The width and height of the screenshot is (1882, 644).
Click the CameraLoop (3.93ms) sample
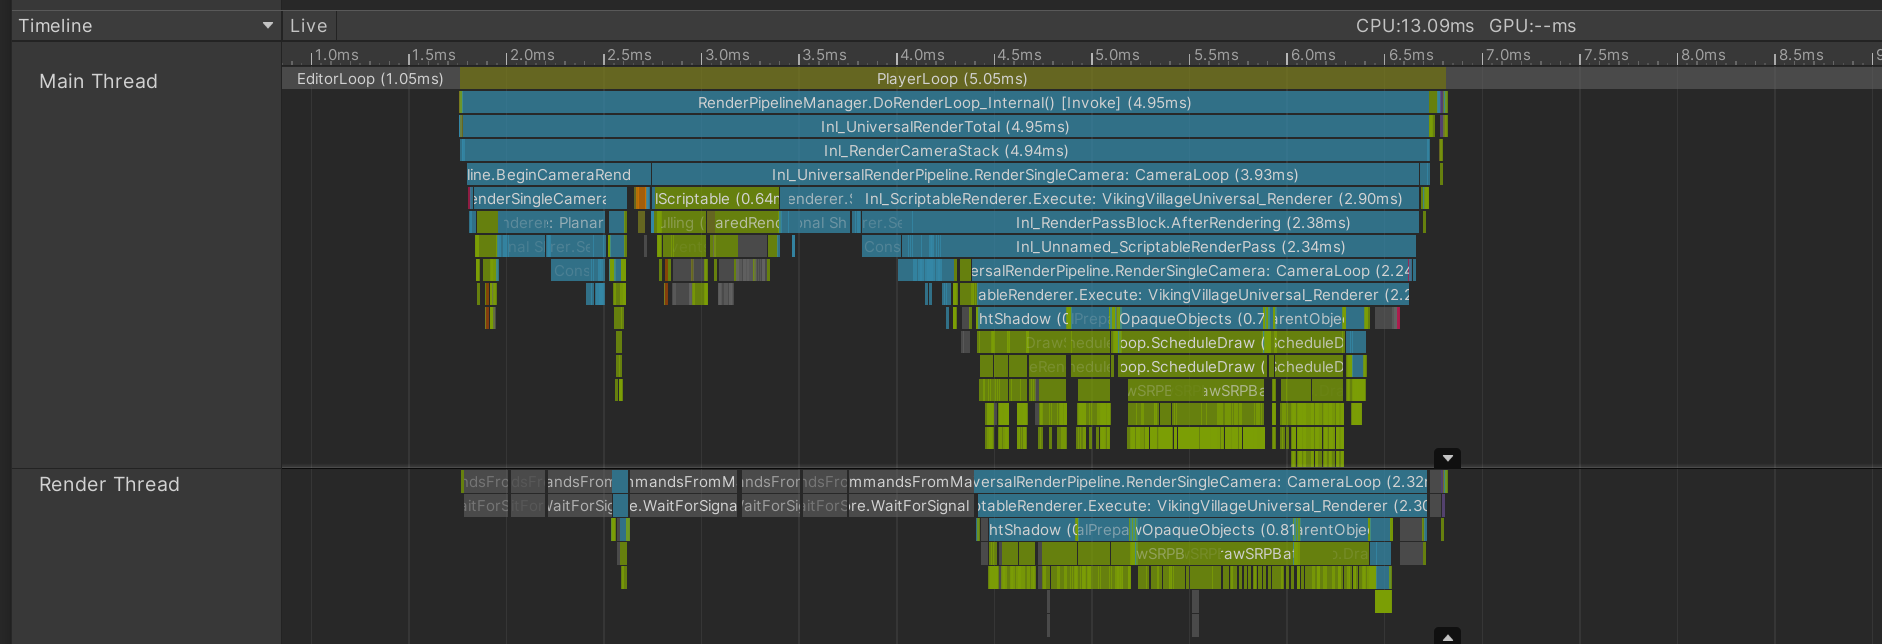[1034, 175]
